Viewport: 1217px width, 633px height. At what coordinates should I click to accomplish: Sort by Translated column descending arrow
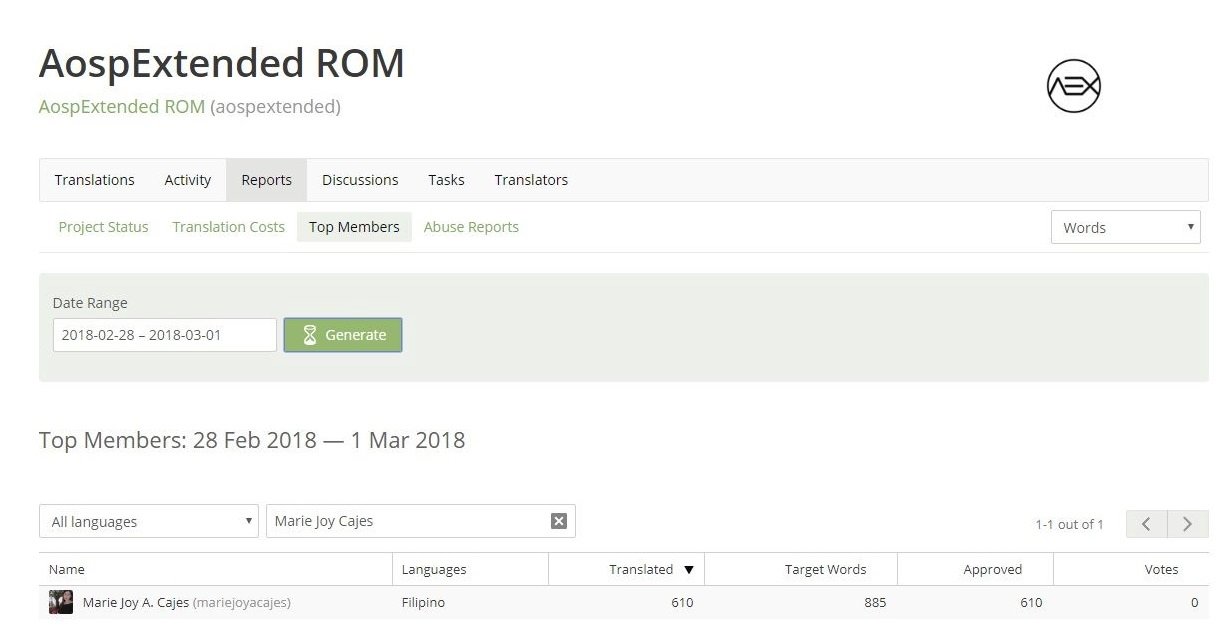click(688, 570)
